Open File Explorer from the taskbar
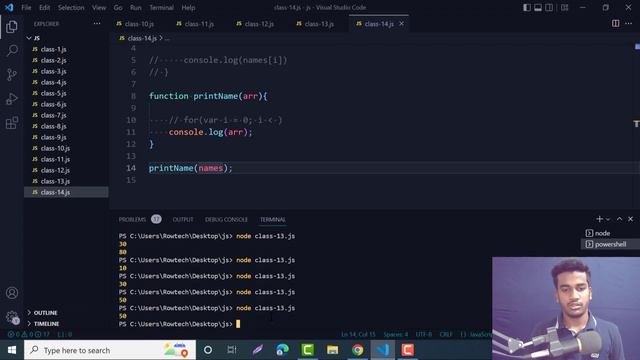Viewport: 640px width, 360px height. pyautogui.click(x=333, y=350)
